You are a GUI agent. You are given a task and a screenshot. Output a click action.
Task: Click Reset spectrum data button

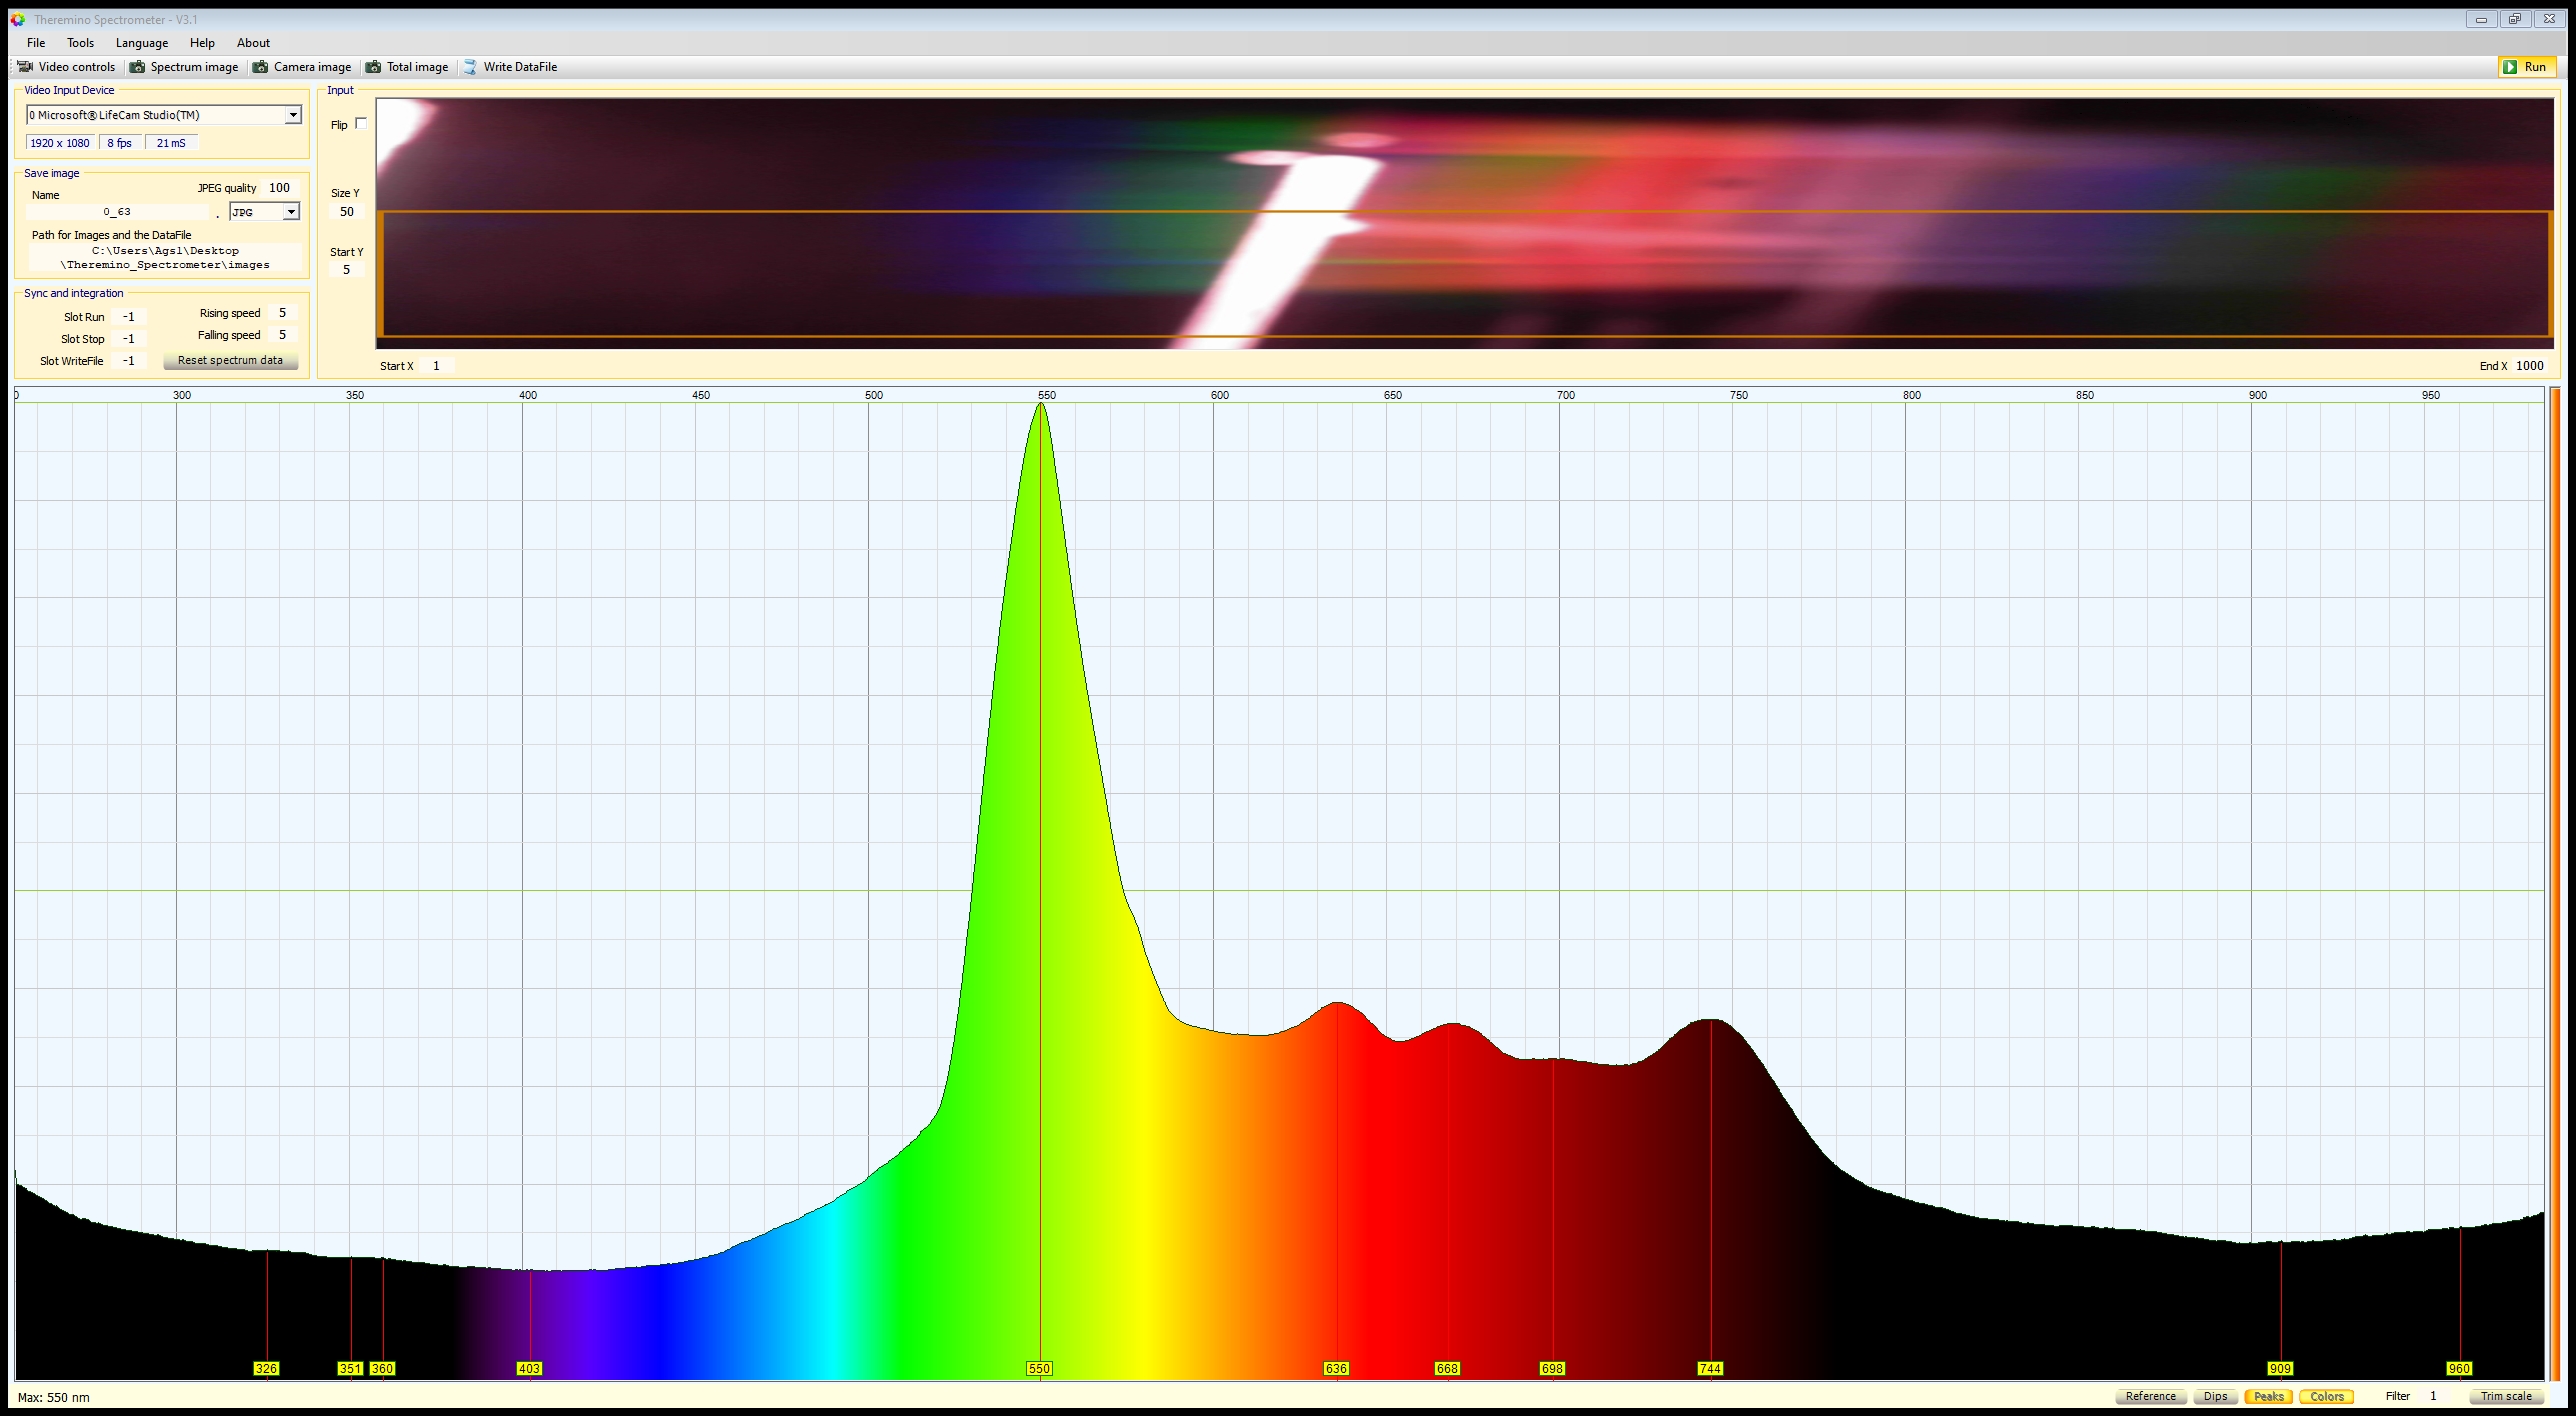click(230, 361)
